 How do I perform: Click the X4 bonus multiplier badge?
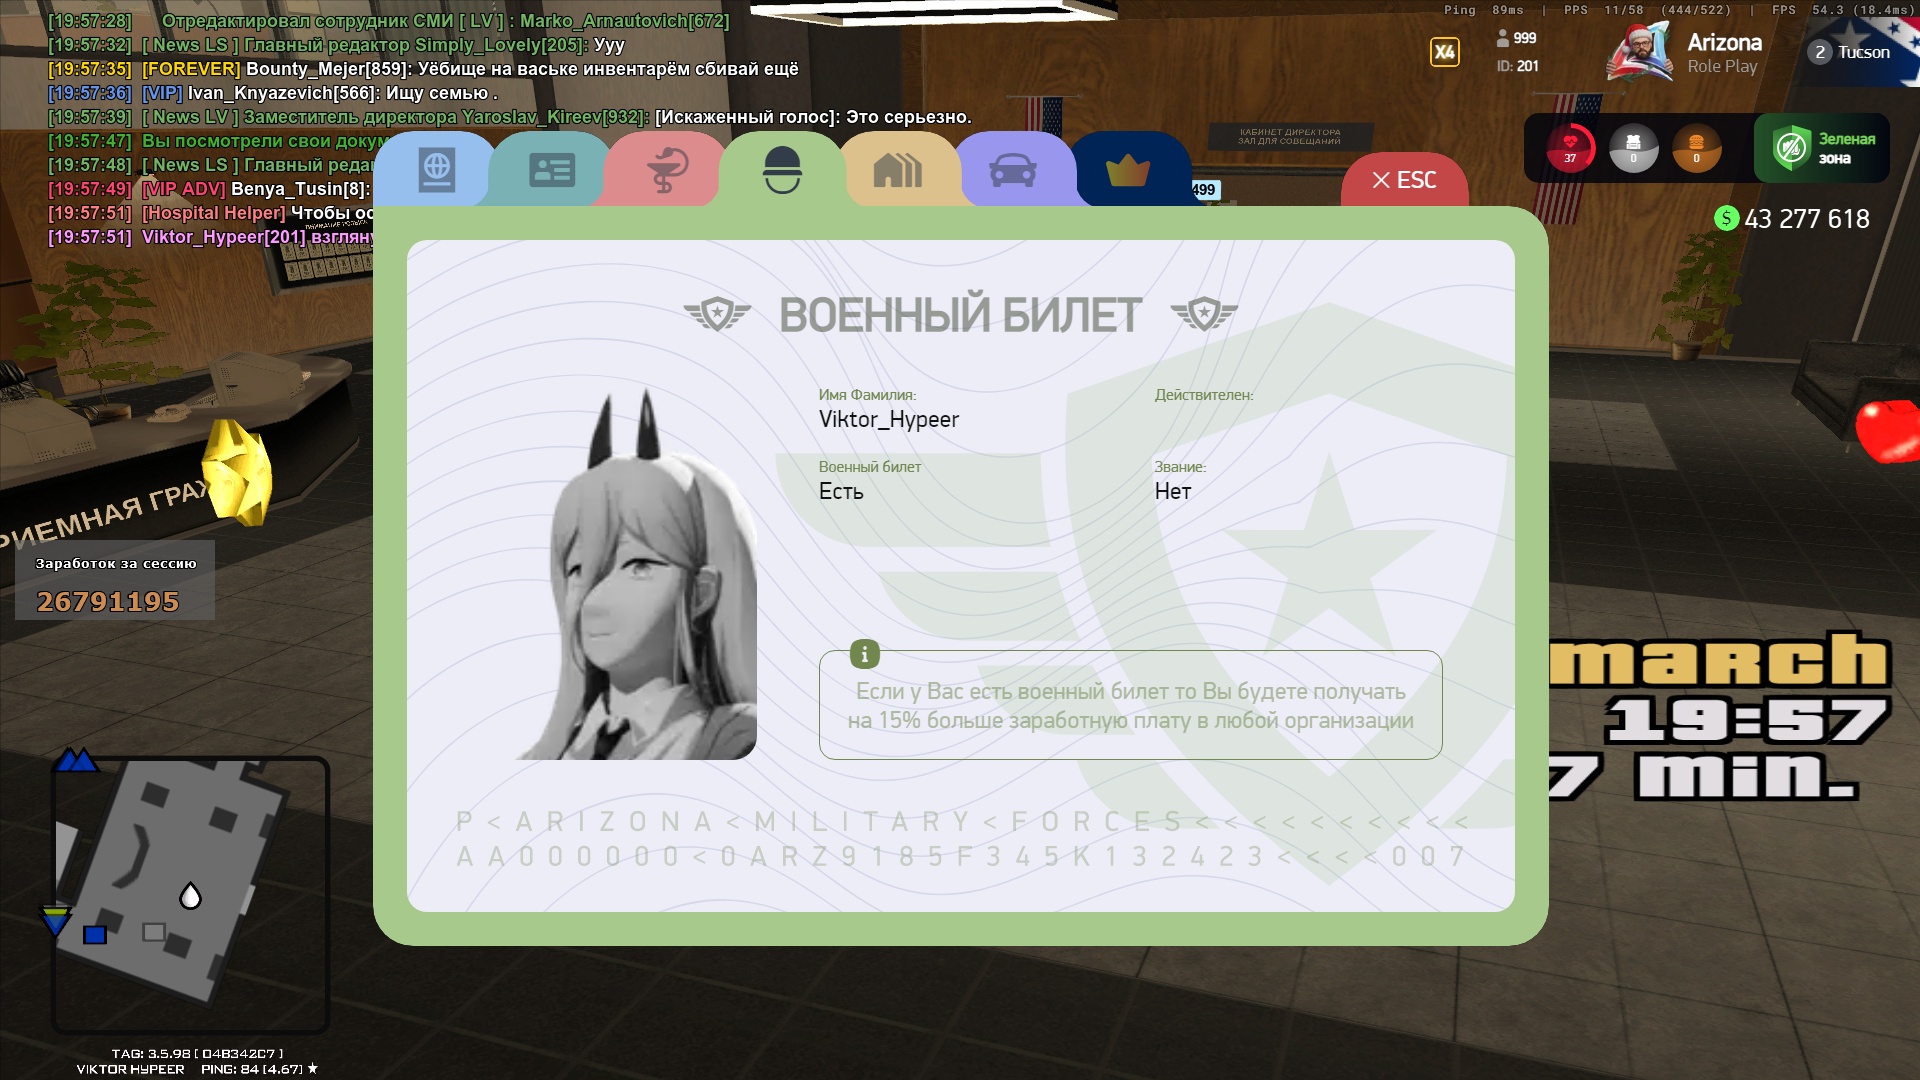[x=1444, y=52]
